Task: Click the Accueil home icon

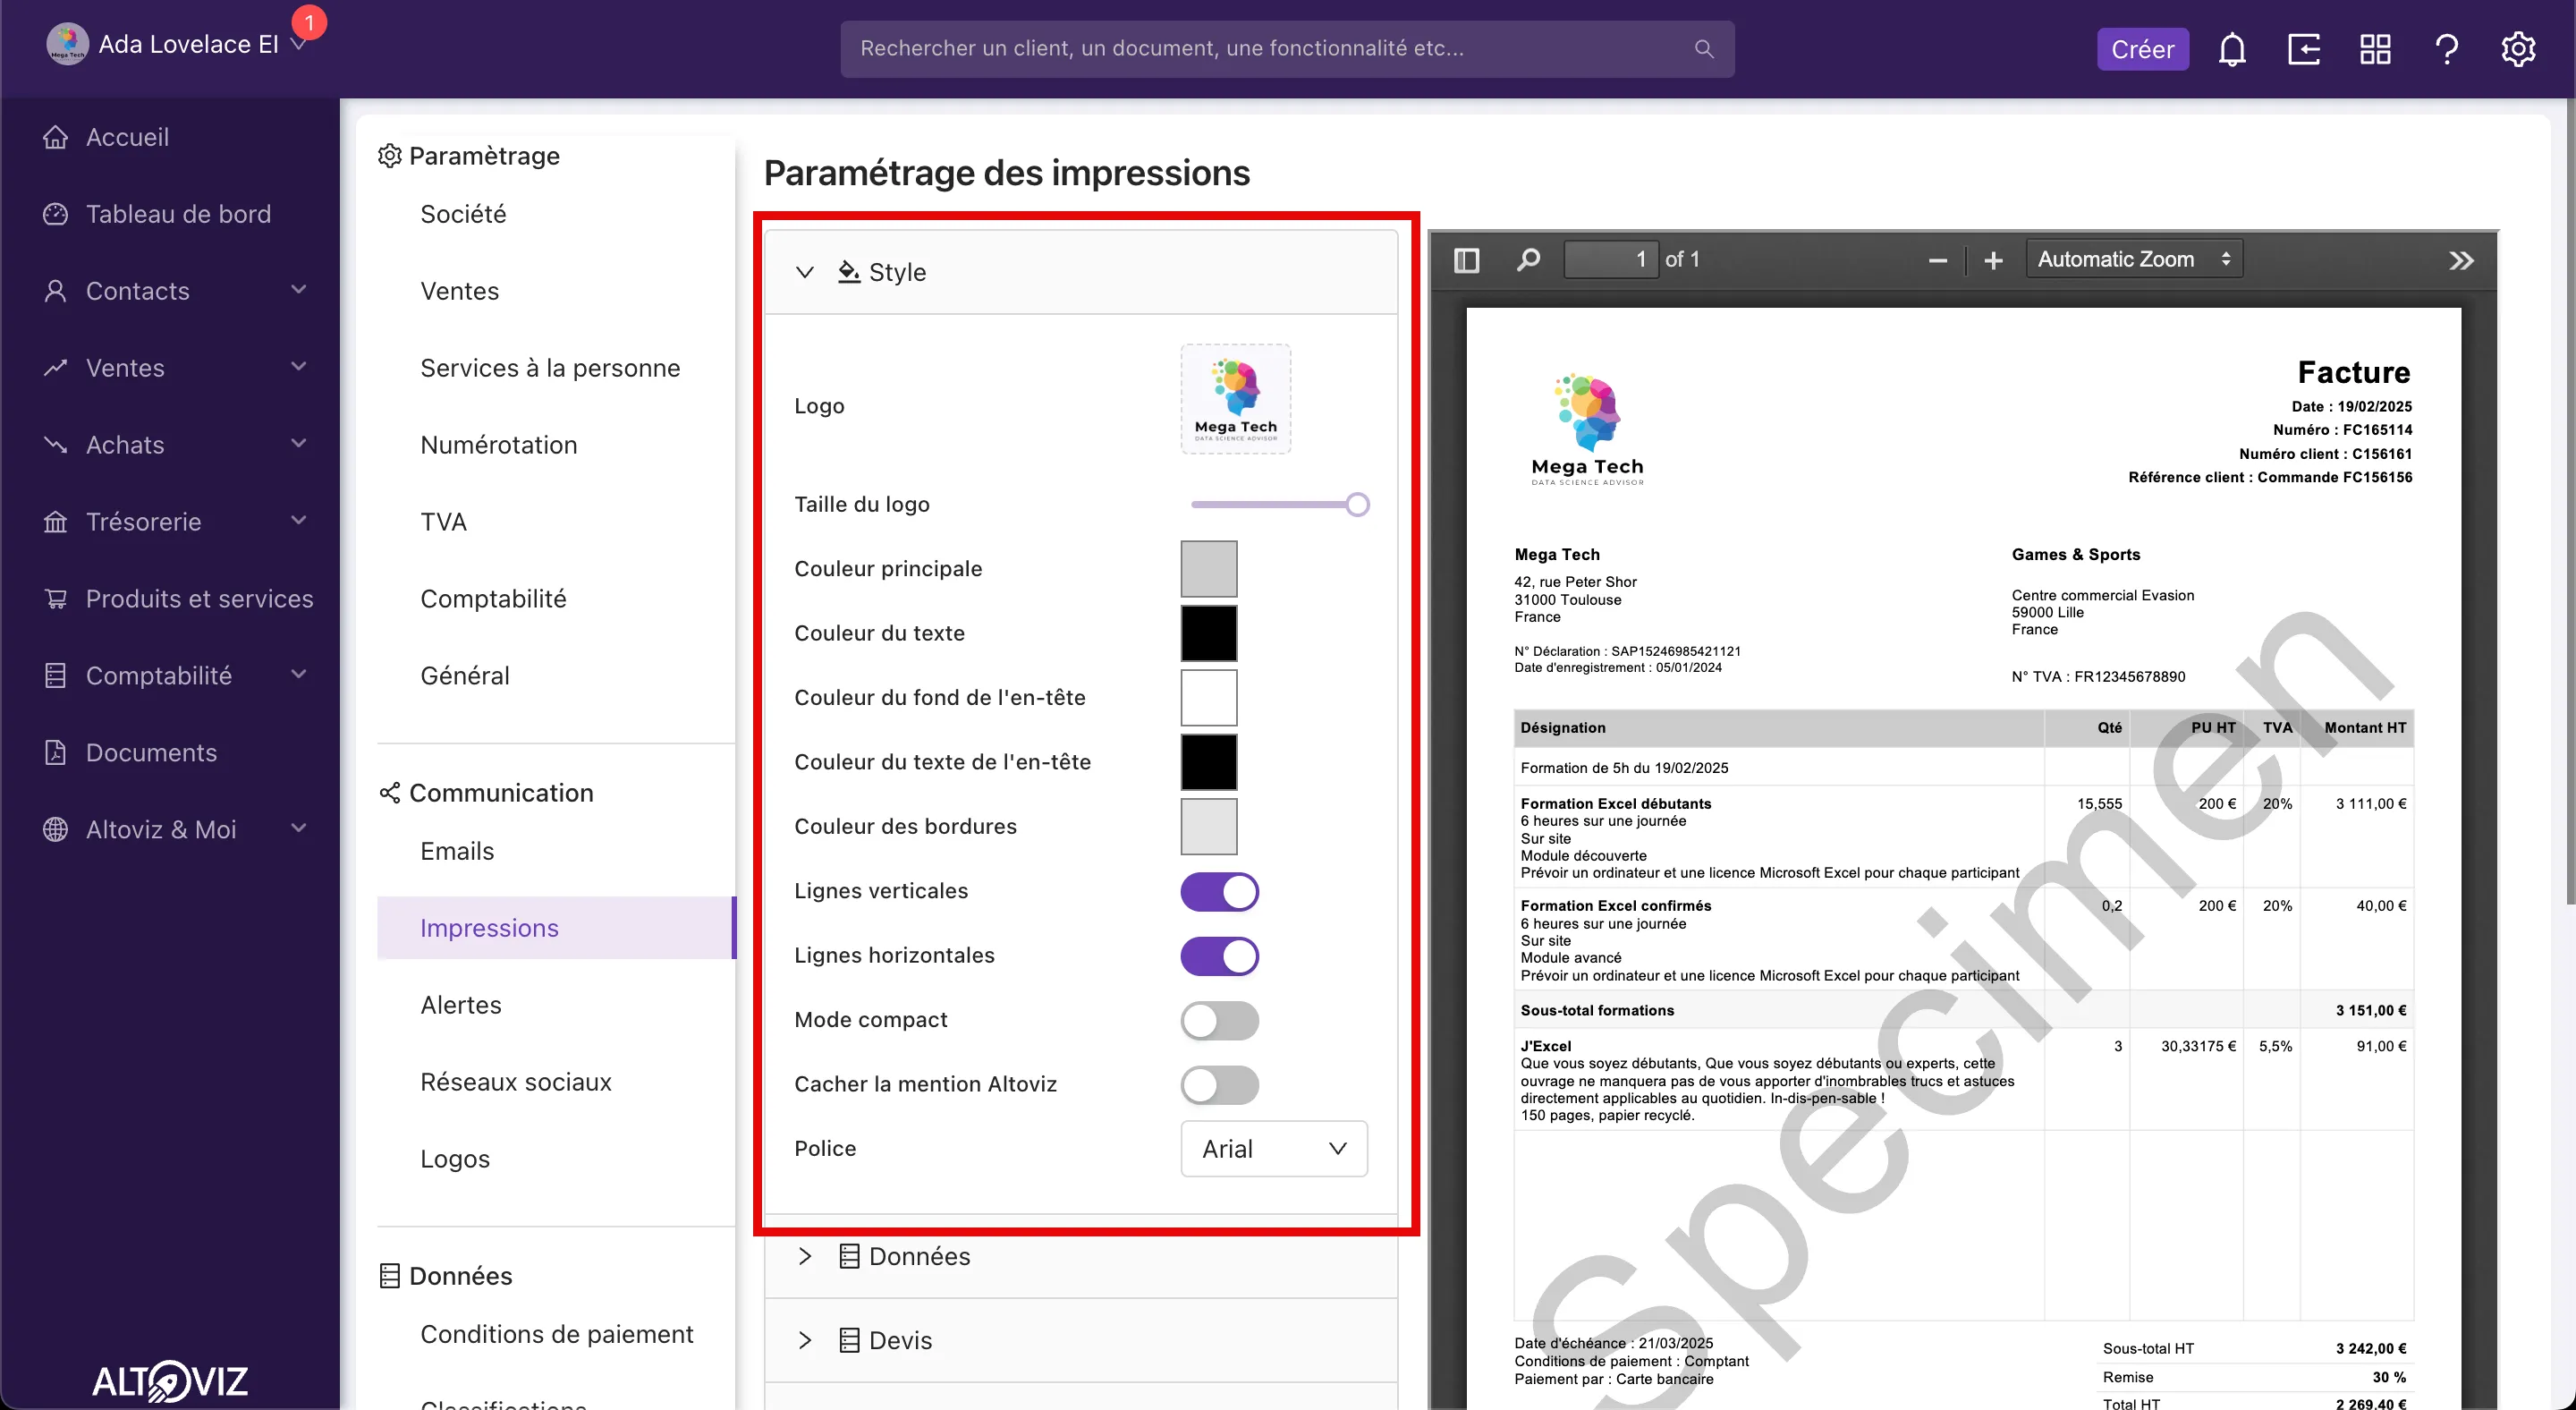Action: (56, 137)
